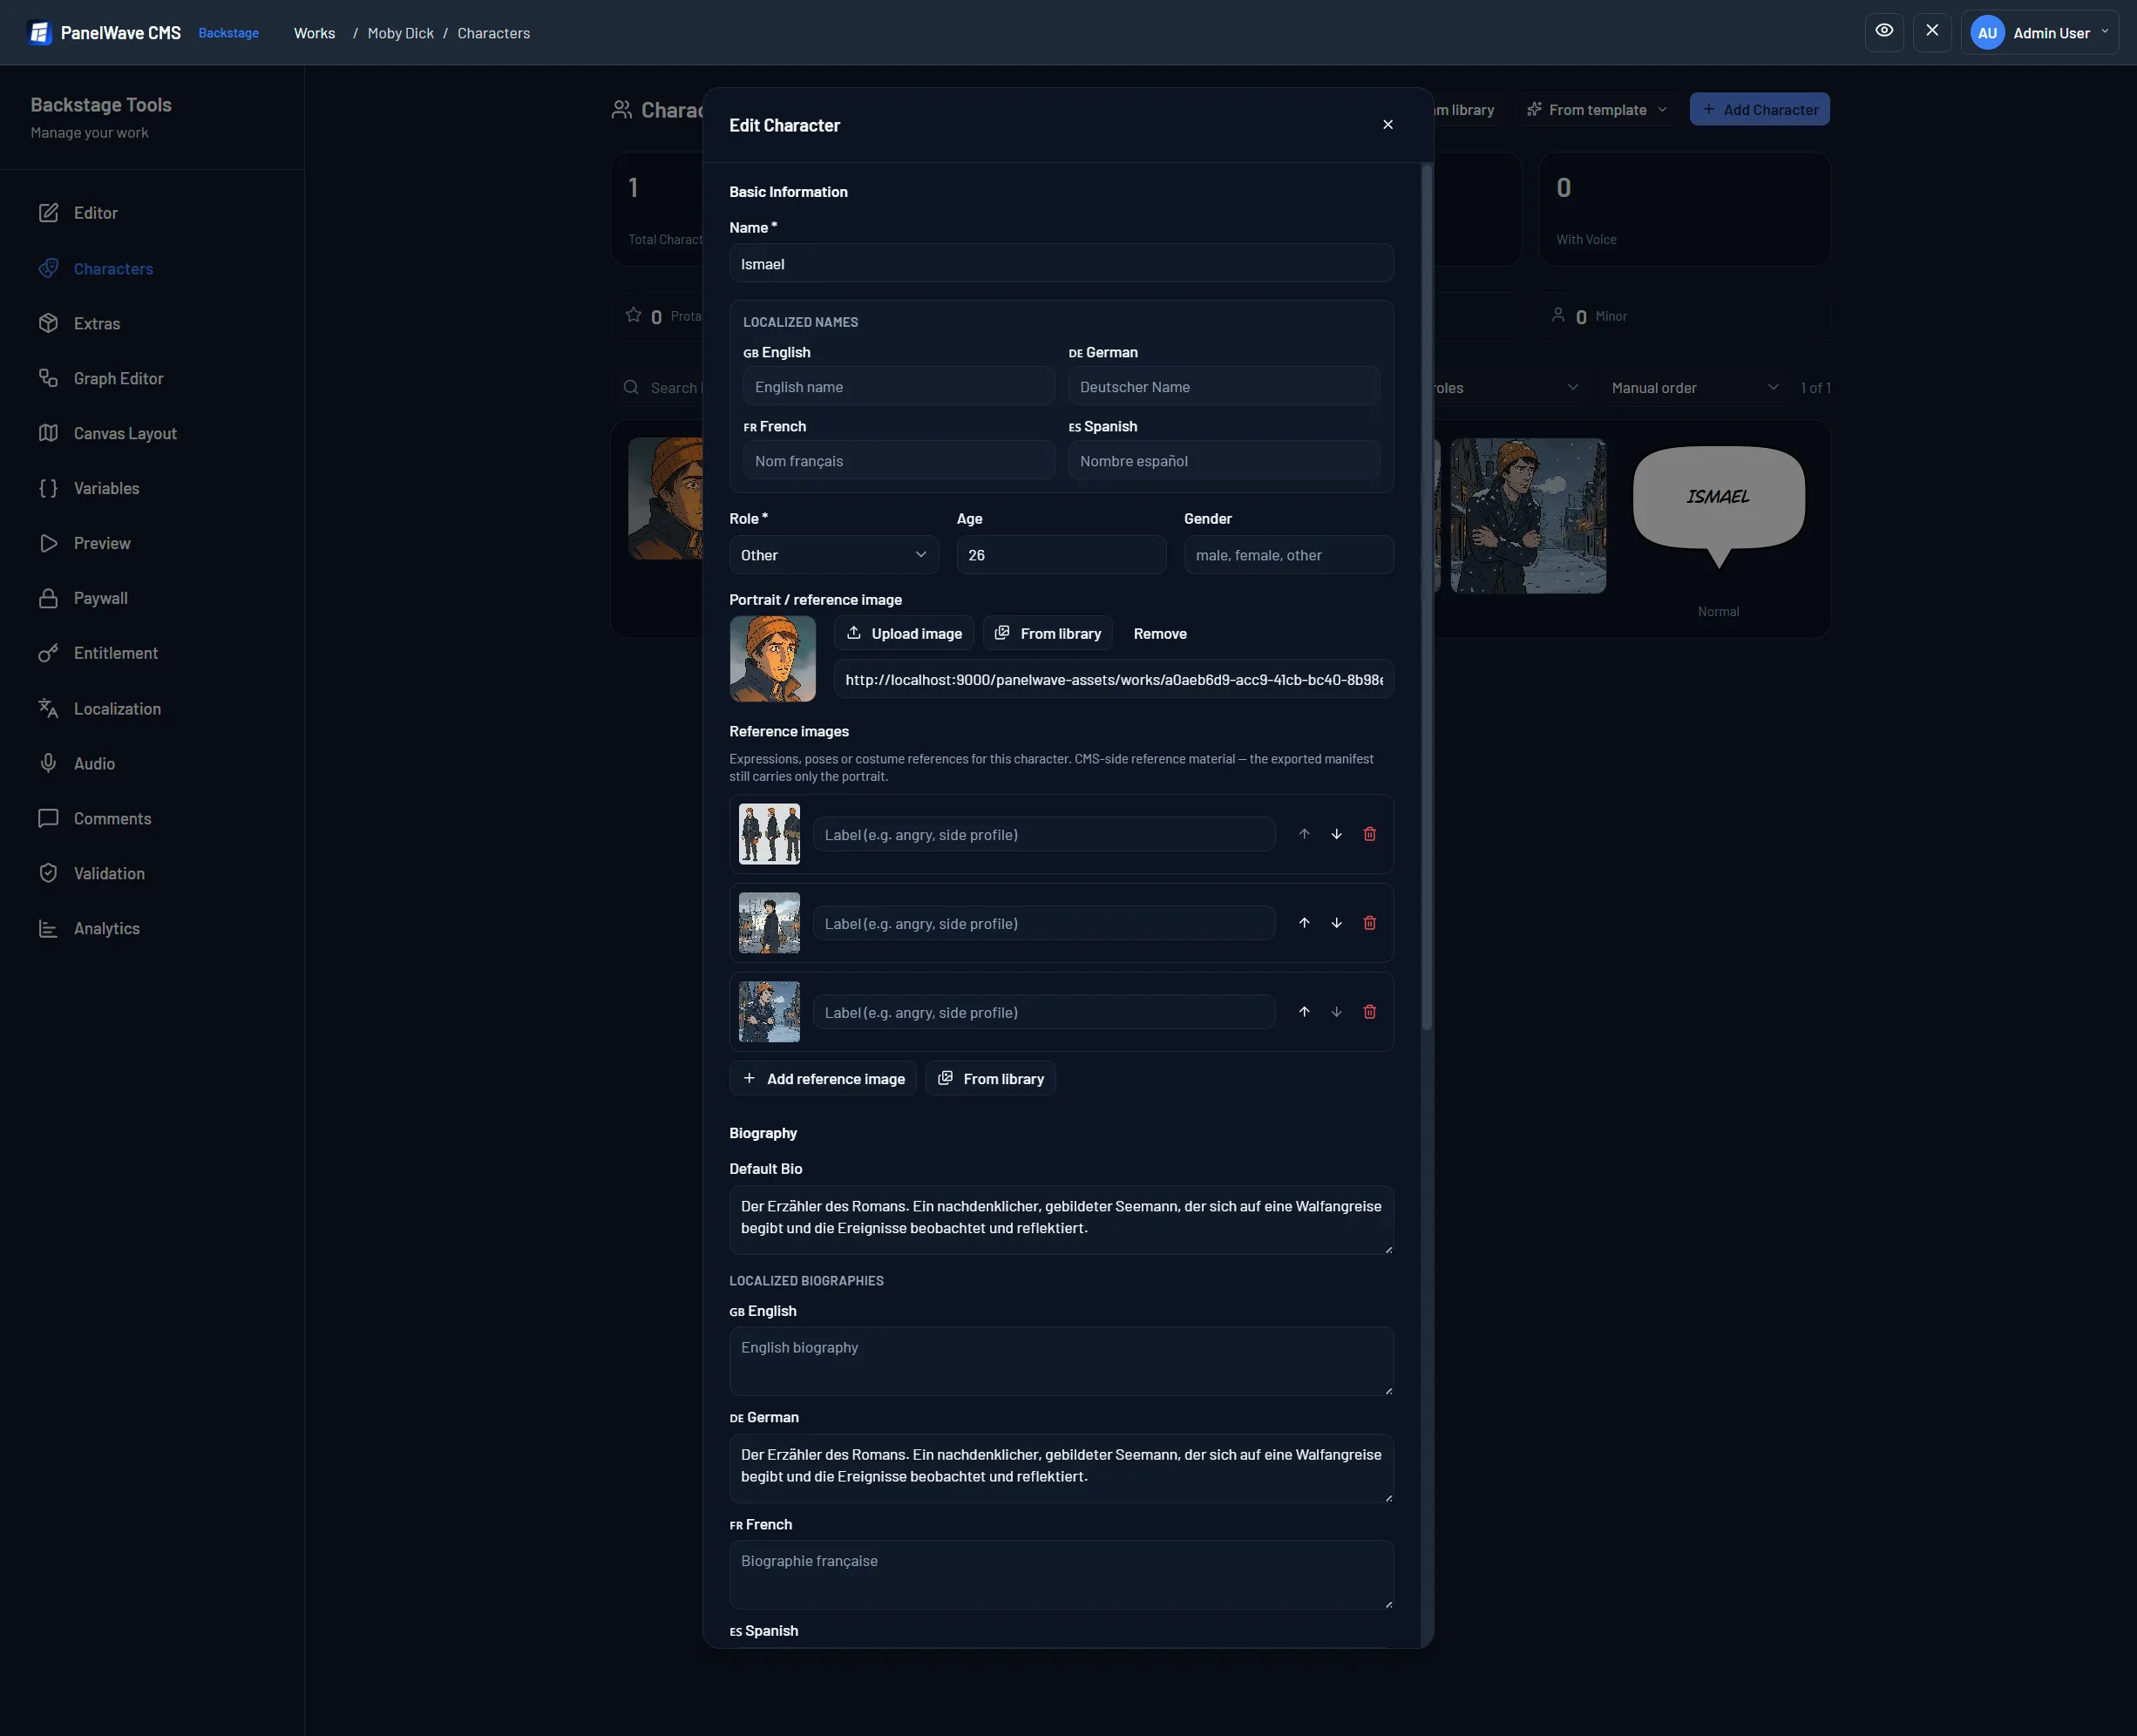Click From library below reference images
This screenshot has height=1736, width=2137.
pos(991,1078)
